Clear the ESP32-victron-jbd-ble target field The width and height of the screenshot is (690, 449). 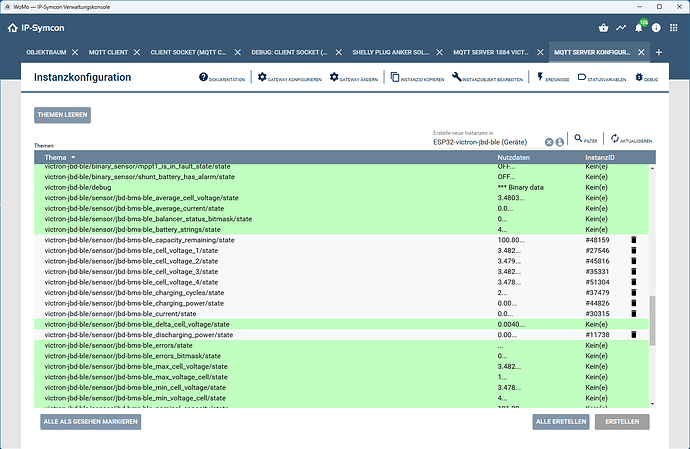(x=548, y=142)
